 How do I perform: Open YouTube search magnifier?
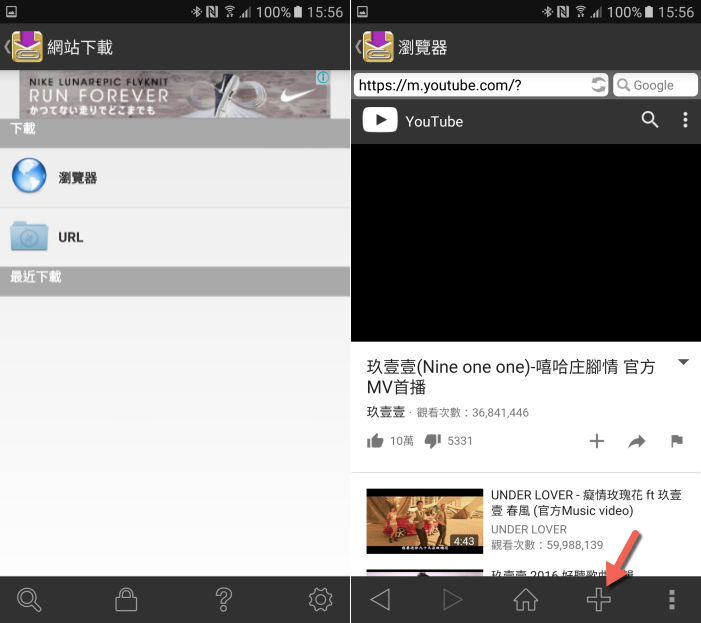tap(650, 120)
